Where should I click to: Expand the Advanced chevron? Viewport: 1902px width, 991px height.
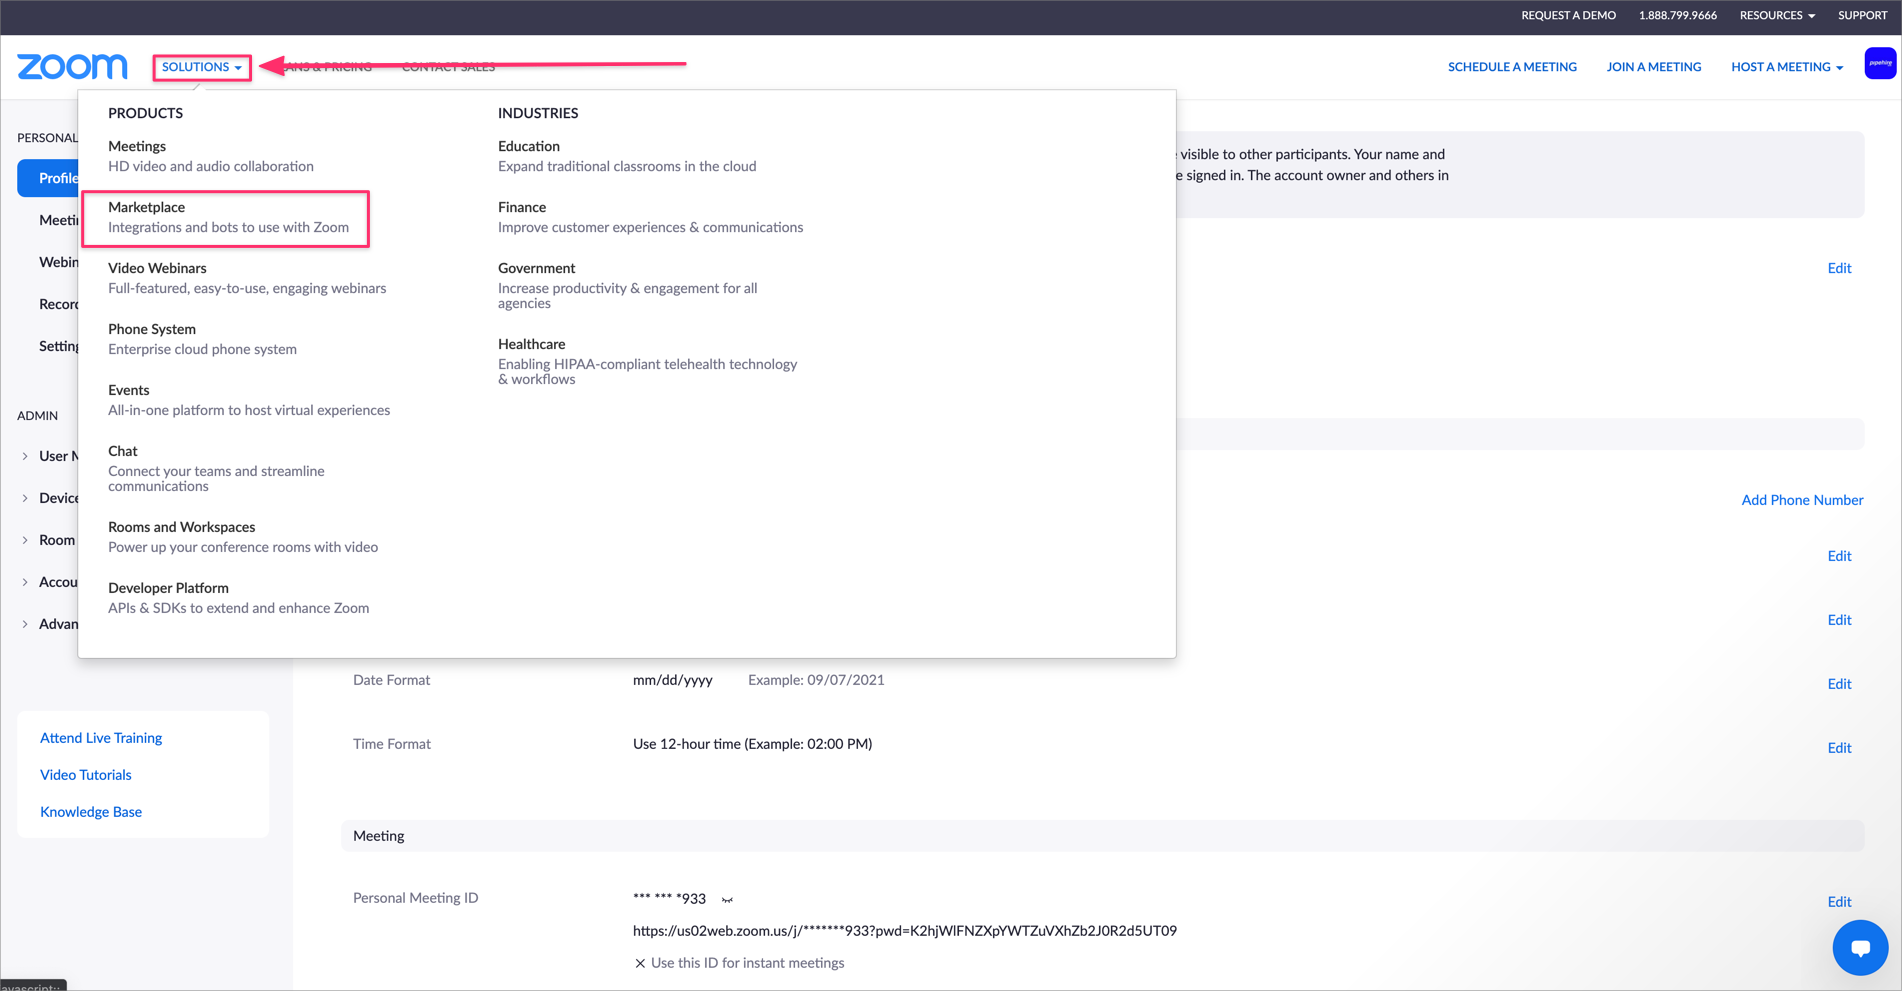coord(25,624)
